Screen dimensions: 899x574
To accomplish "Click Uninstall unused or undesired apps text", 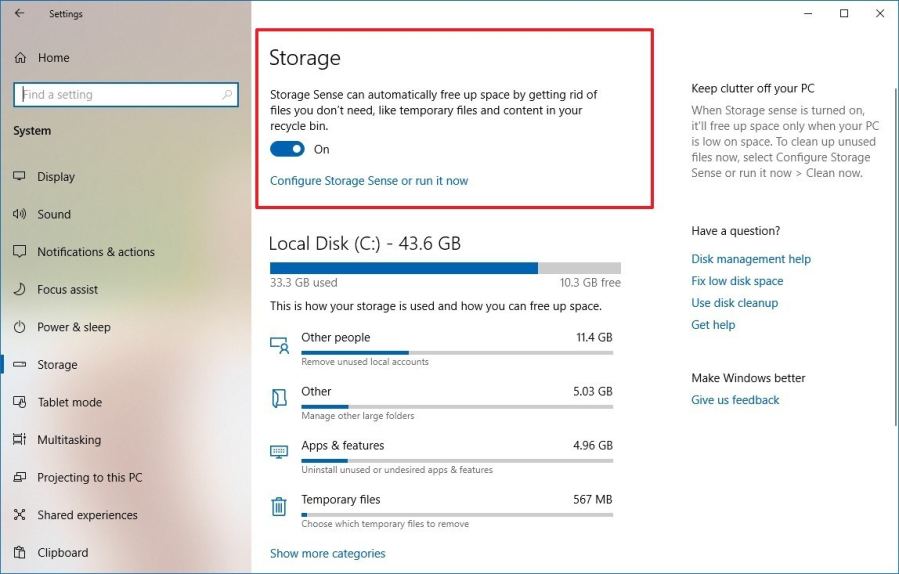I will 397,469.
